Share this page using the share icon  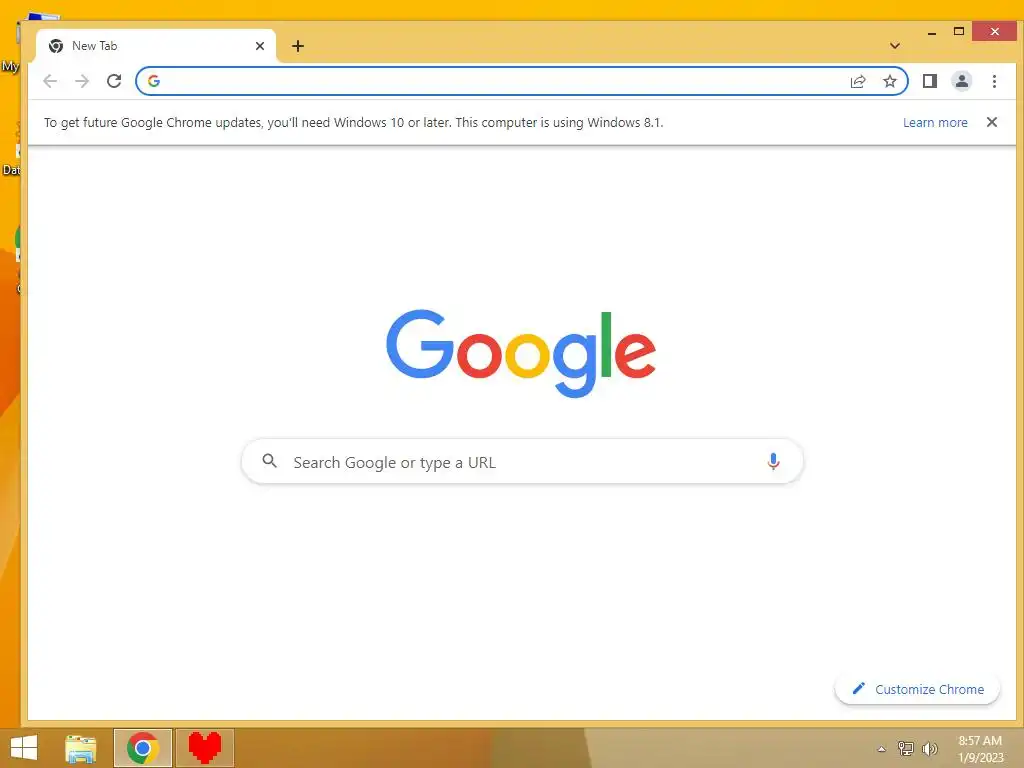click(x=857, y=81)
